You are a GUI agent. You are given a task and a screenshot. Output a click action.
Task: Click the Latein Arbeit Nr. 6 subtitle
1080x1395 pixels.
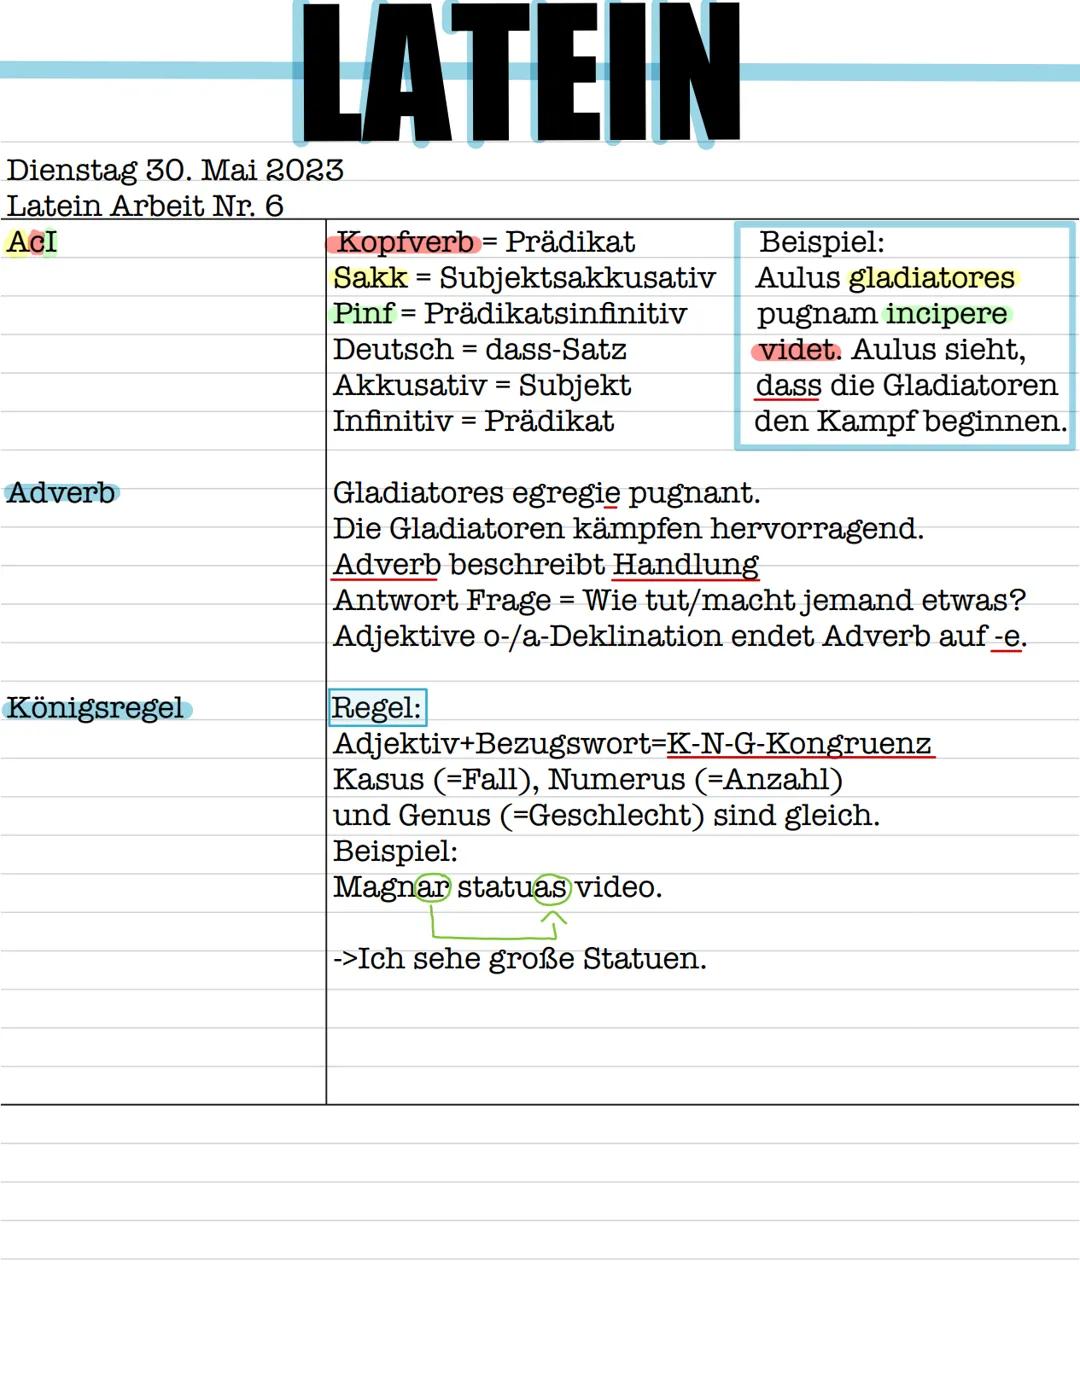click(145, 204)
